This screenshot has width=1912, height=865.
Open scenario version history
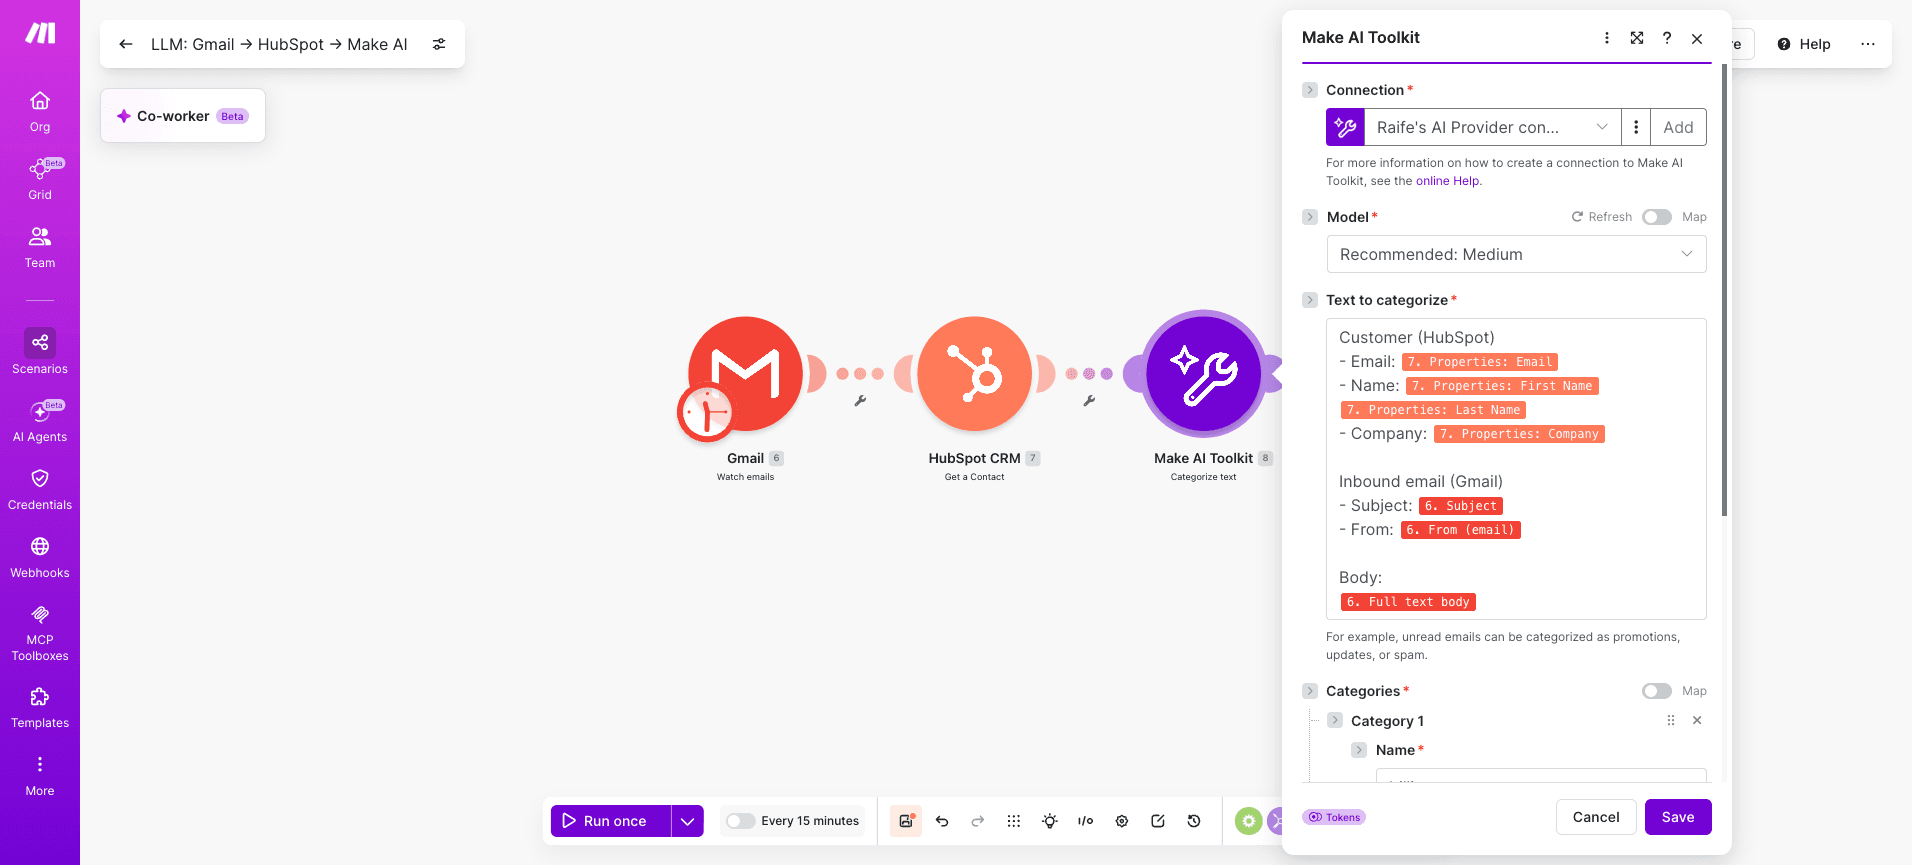click(1194, 821)
